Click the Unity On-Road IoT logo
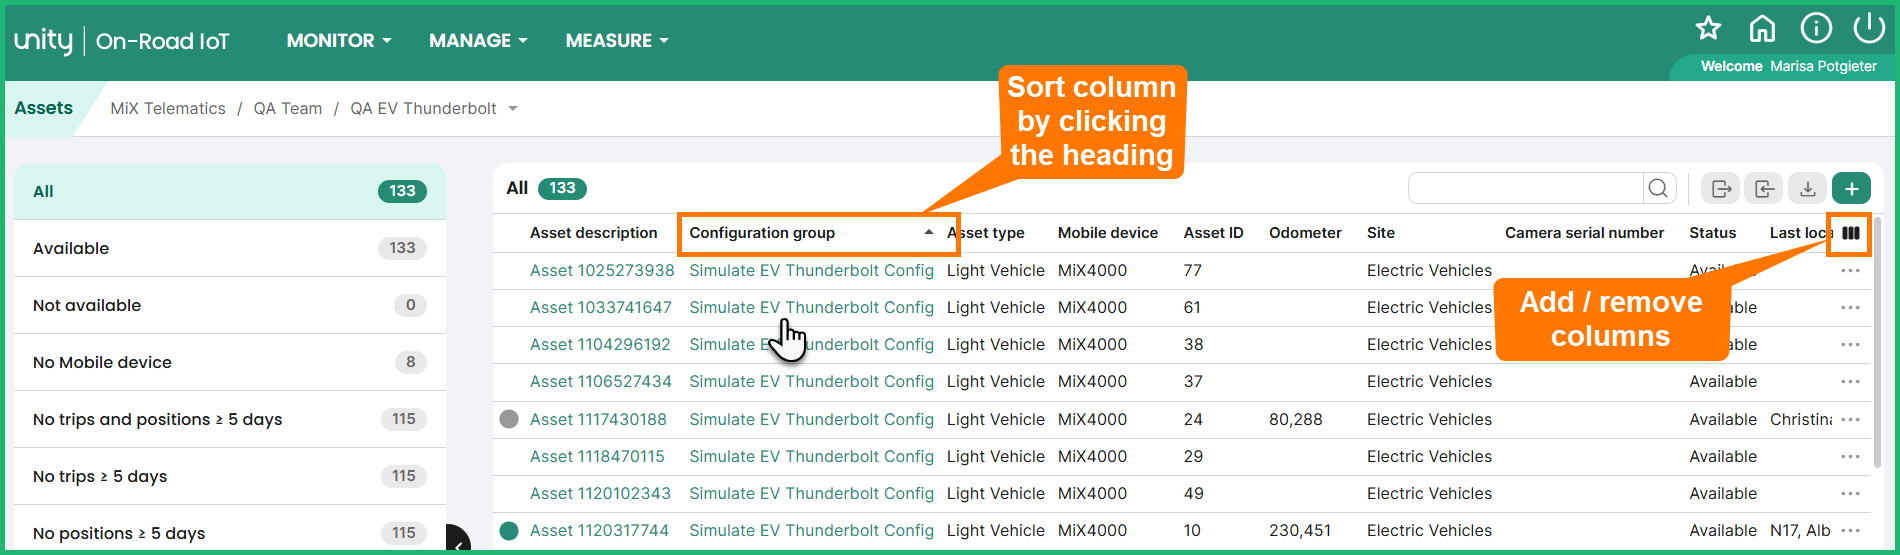1900x555 pixels. [x=121, y=41]
